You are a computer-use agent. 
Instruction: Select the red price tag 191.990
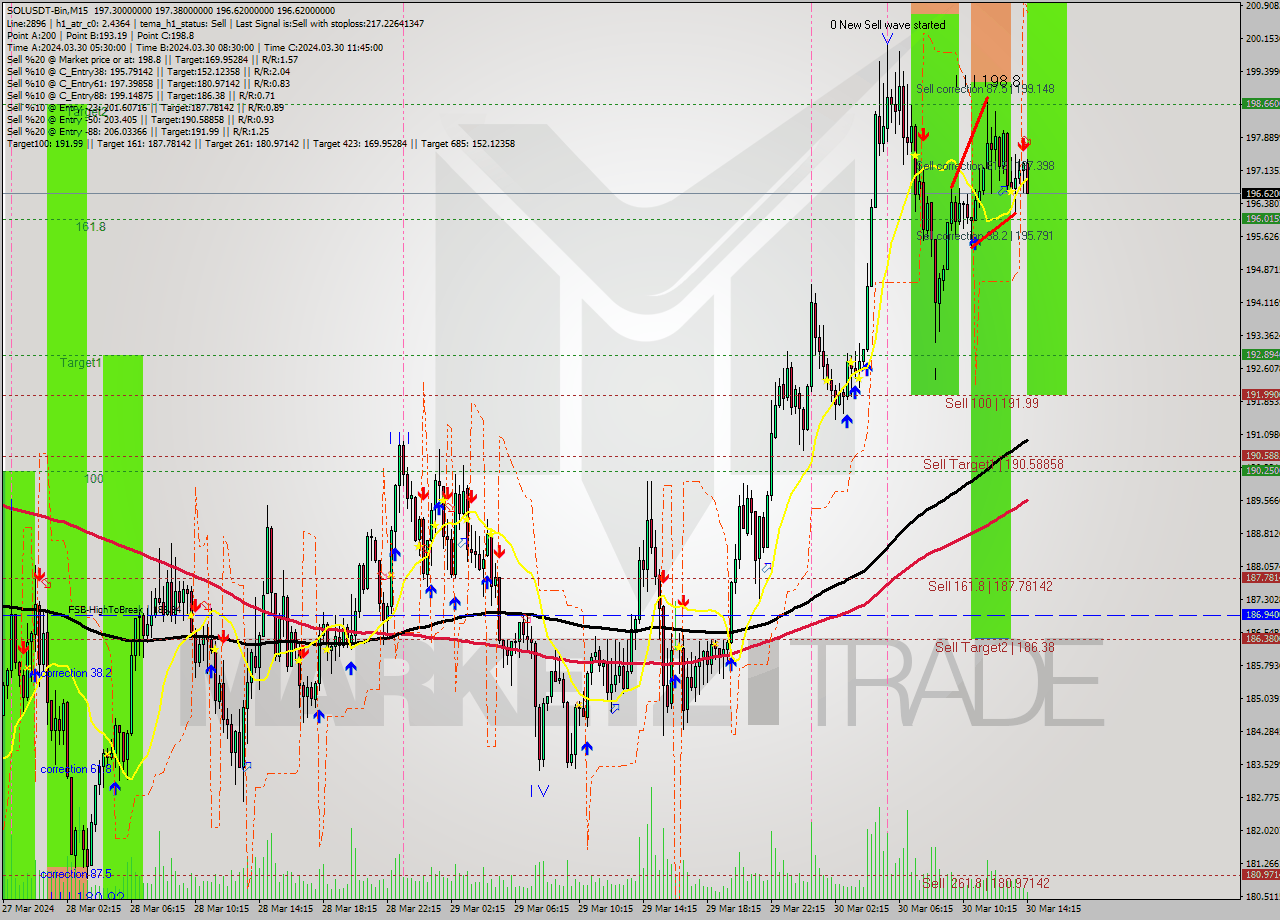(1260, 395)
